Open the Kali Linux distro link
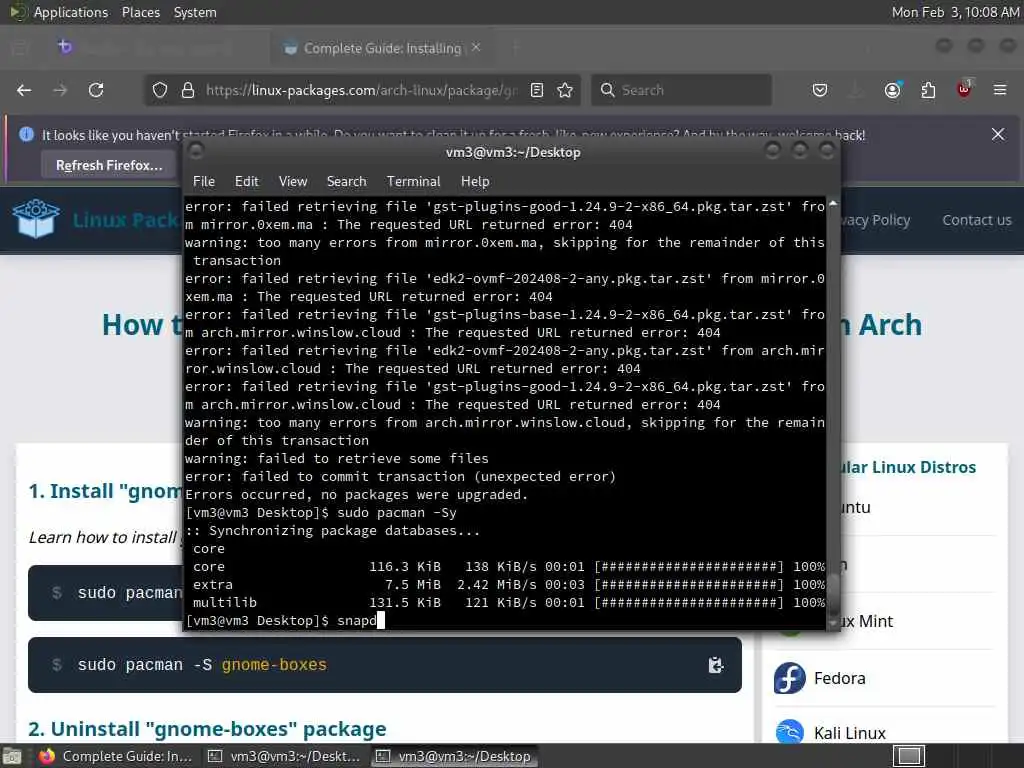Screen dimensions: 1024x768 tap(849, 733)
